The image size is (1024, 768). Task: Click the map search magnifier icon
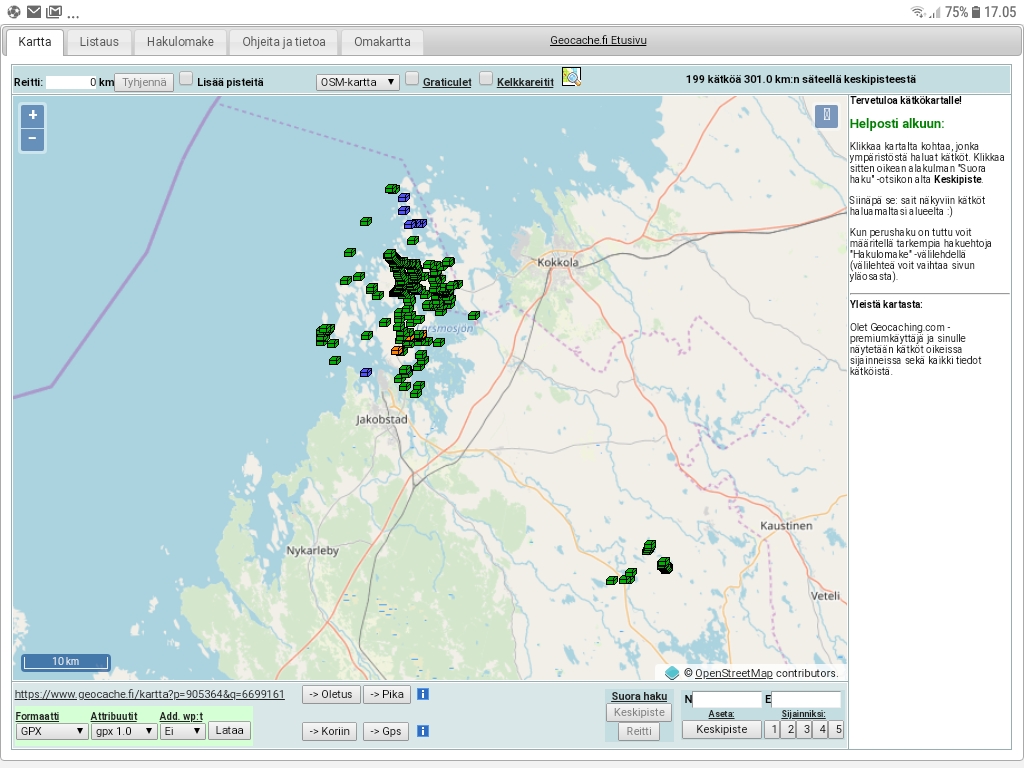571,77
